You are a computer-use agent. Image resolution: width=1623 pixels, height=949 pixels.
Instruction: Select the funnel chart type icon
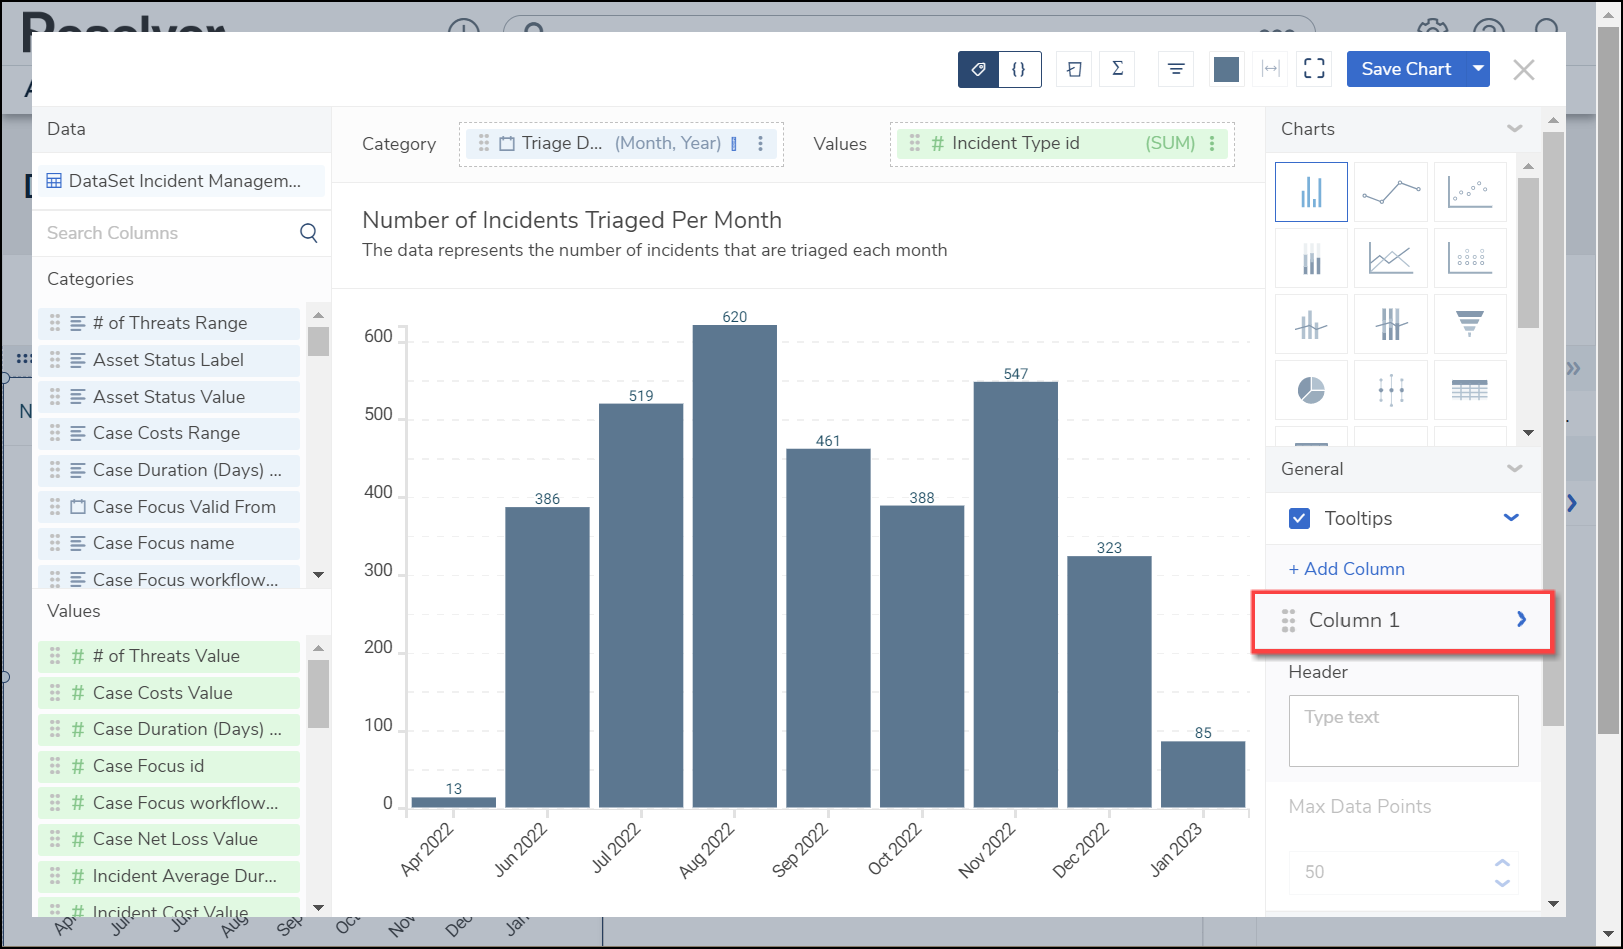(x=1469, y=324)
